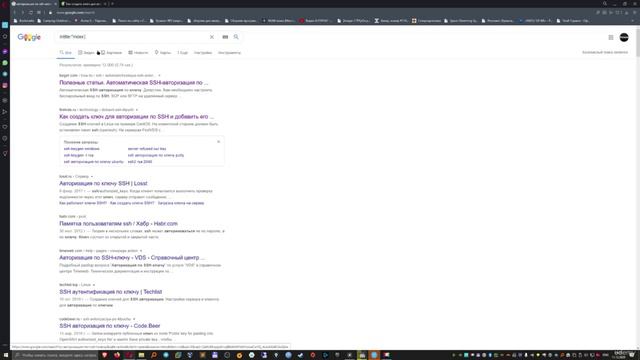Click the page vertical scrollbar
This screenshot has height=360, width=640.
click(638, 42)
